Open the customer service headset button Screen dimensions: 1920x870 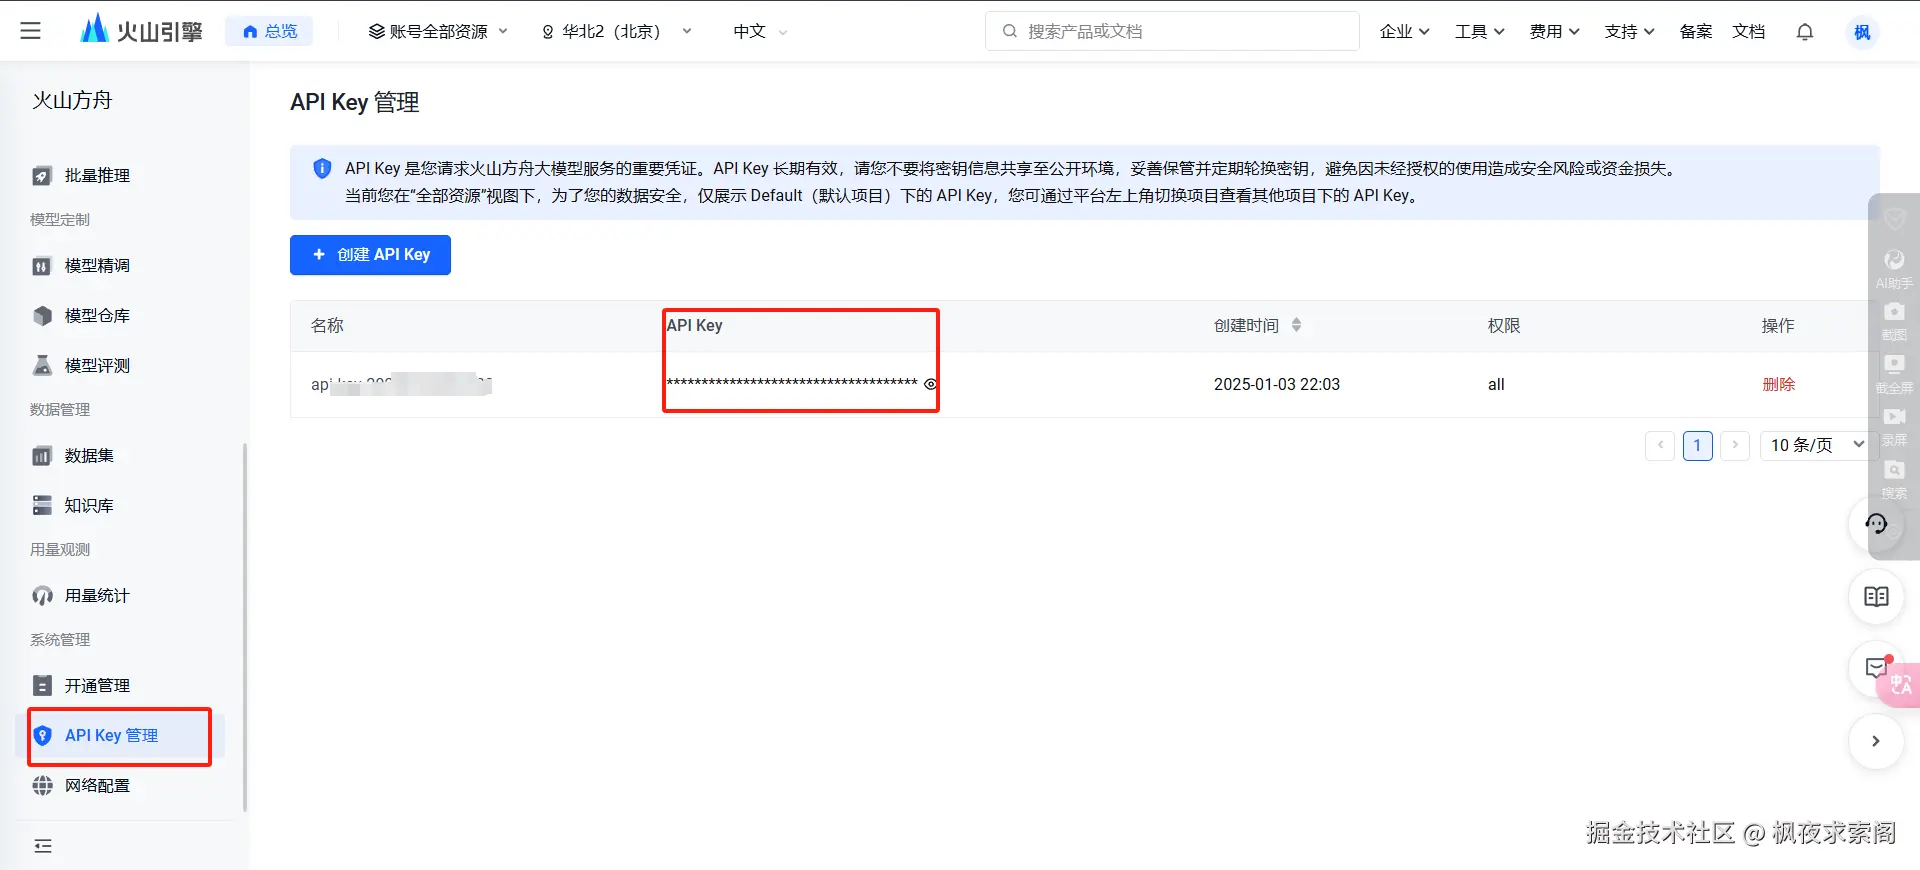click(1876, 524)
